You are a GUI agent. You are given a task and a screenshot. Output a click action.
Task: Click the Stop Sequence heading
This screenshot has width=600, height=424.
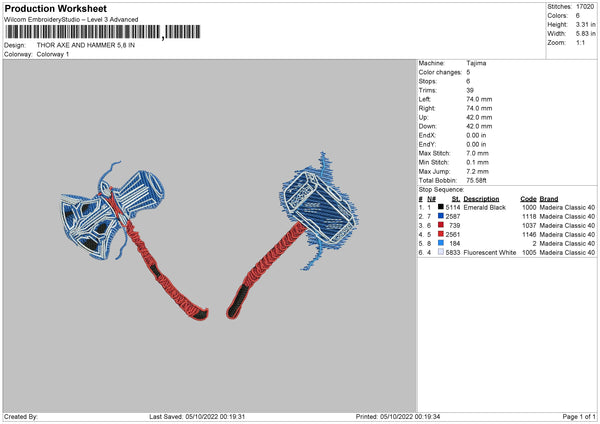[441, 190]
